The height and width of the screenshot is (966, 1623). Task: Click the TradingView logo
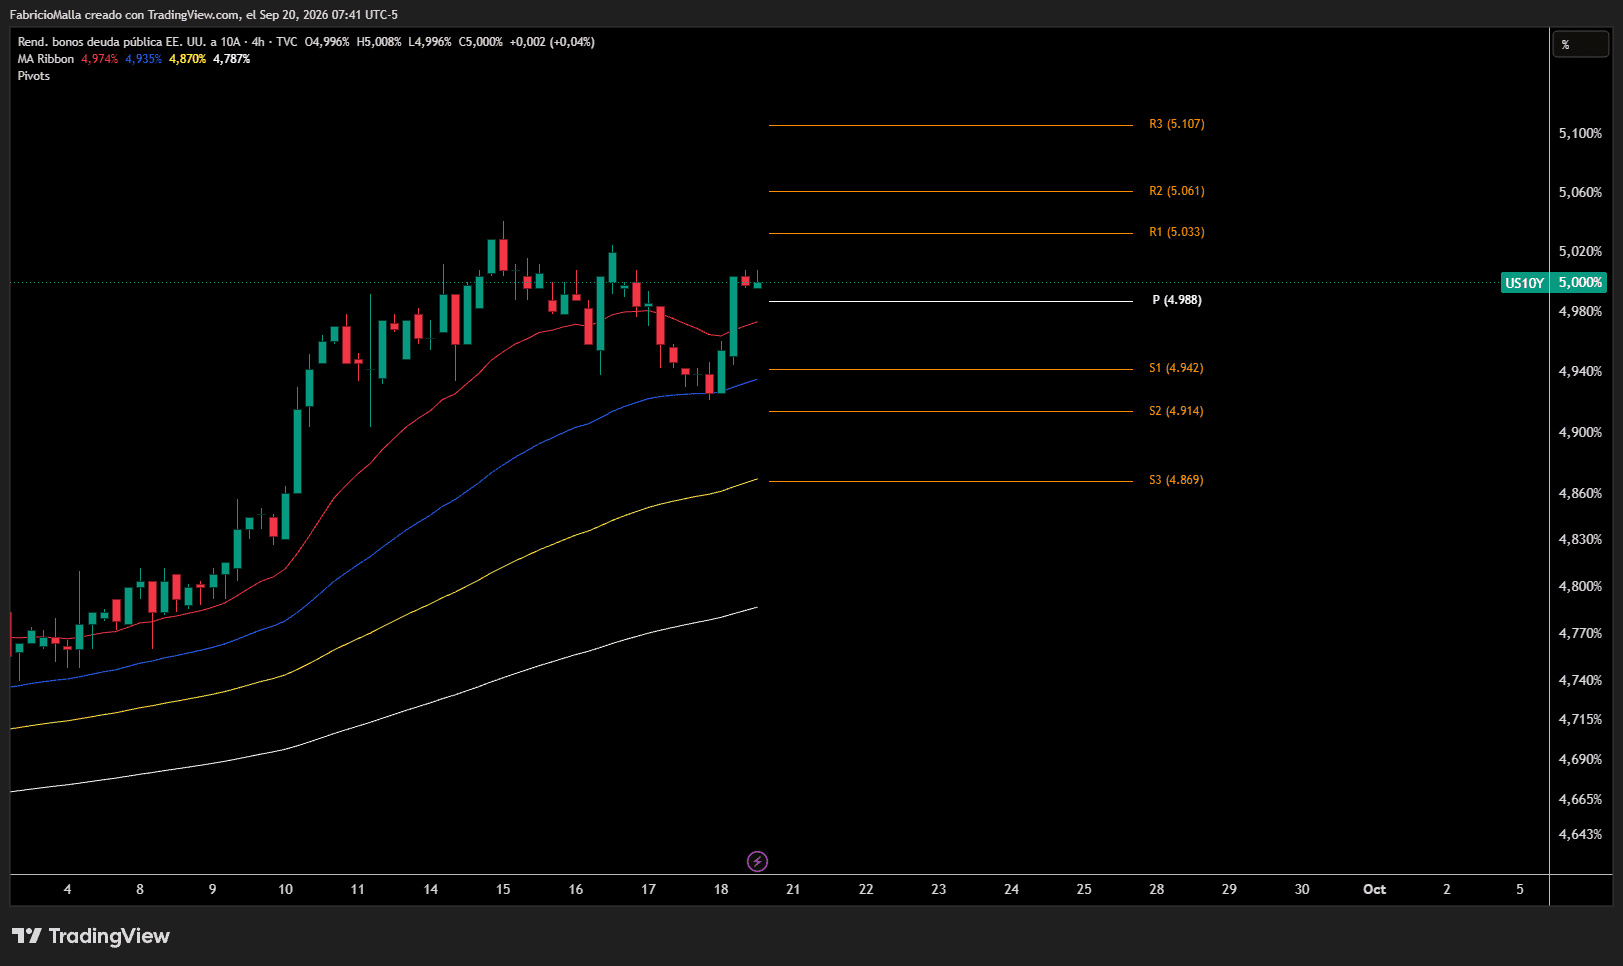[x=91, y=936]
